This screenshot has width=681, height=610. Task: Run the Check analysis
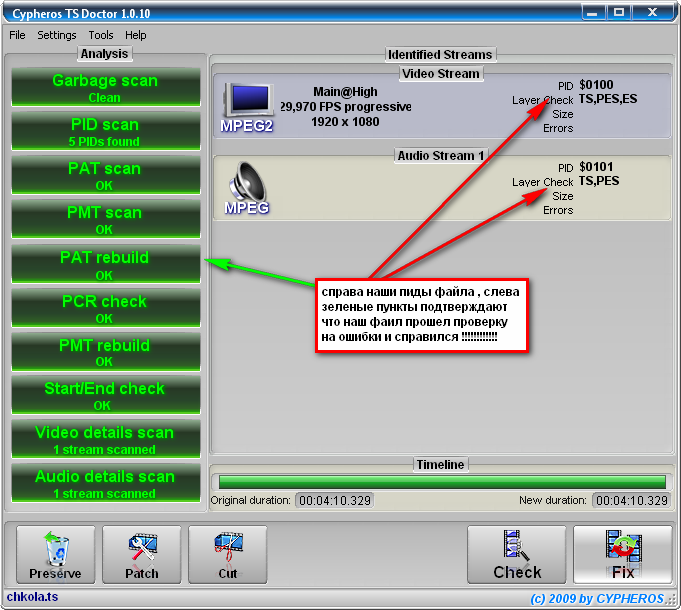(517, 555)
